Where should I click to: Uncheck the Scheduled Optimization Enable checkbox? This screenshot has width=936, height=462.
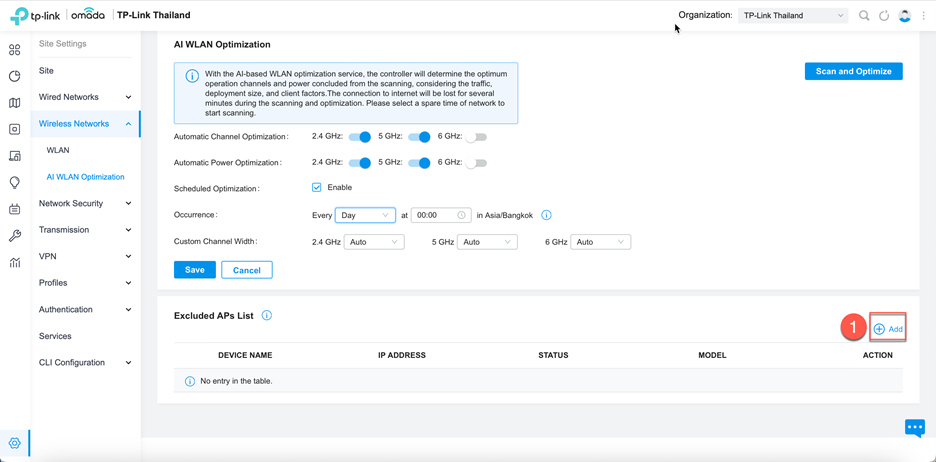point(317,187)
